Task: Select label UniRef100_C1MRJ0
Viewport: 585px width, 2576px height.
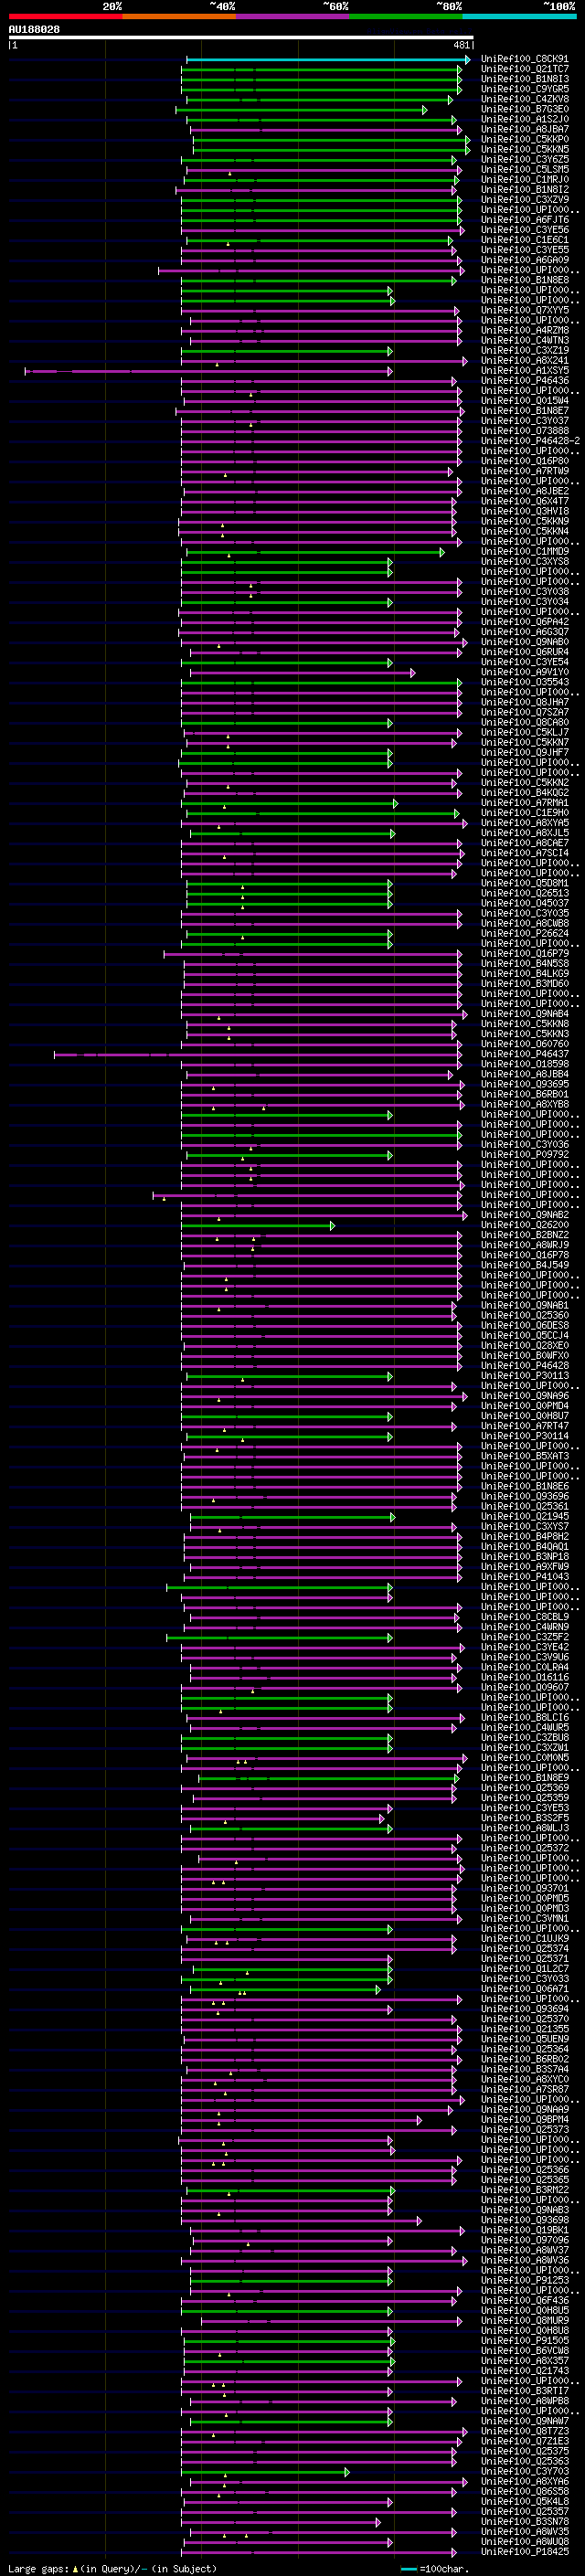Action: 524,180
